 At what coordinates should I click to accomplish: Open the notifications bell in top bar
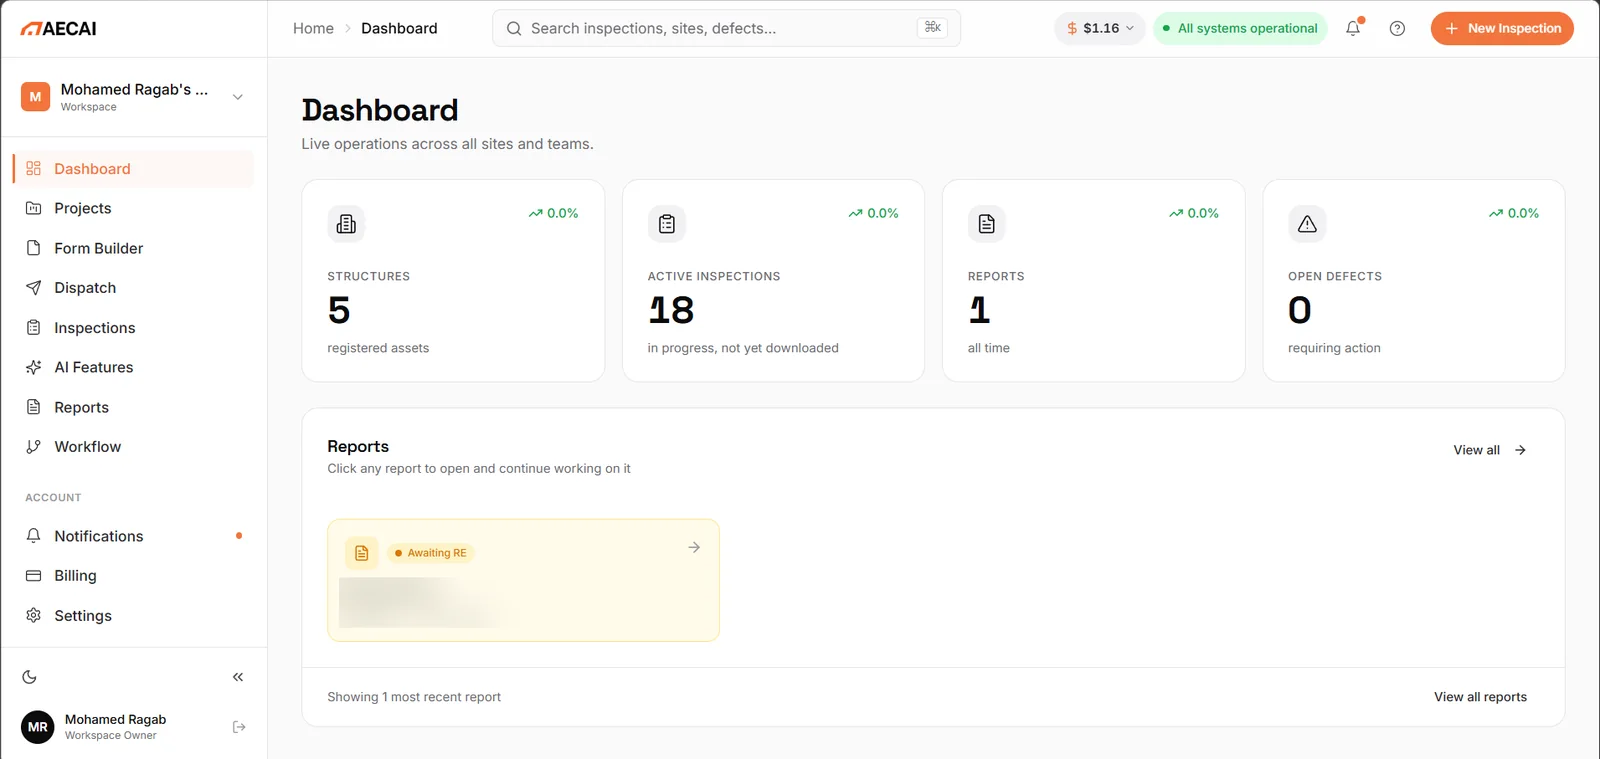click(1353, 28)
